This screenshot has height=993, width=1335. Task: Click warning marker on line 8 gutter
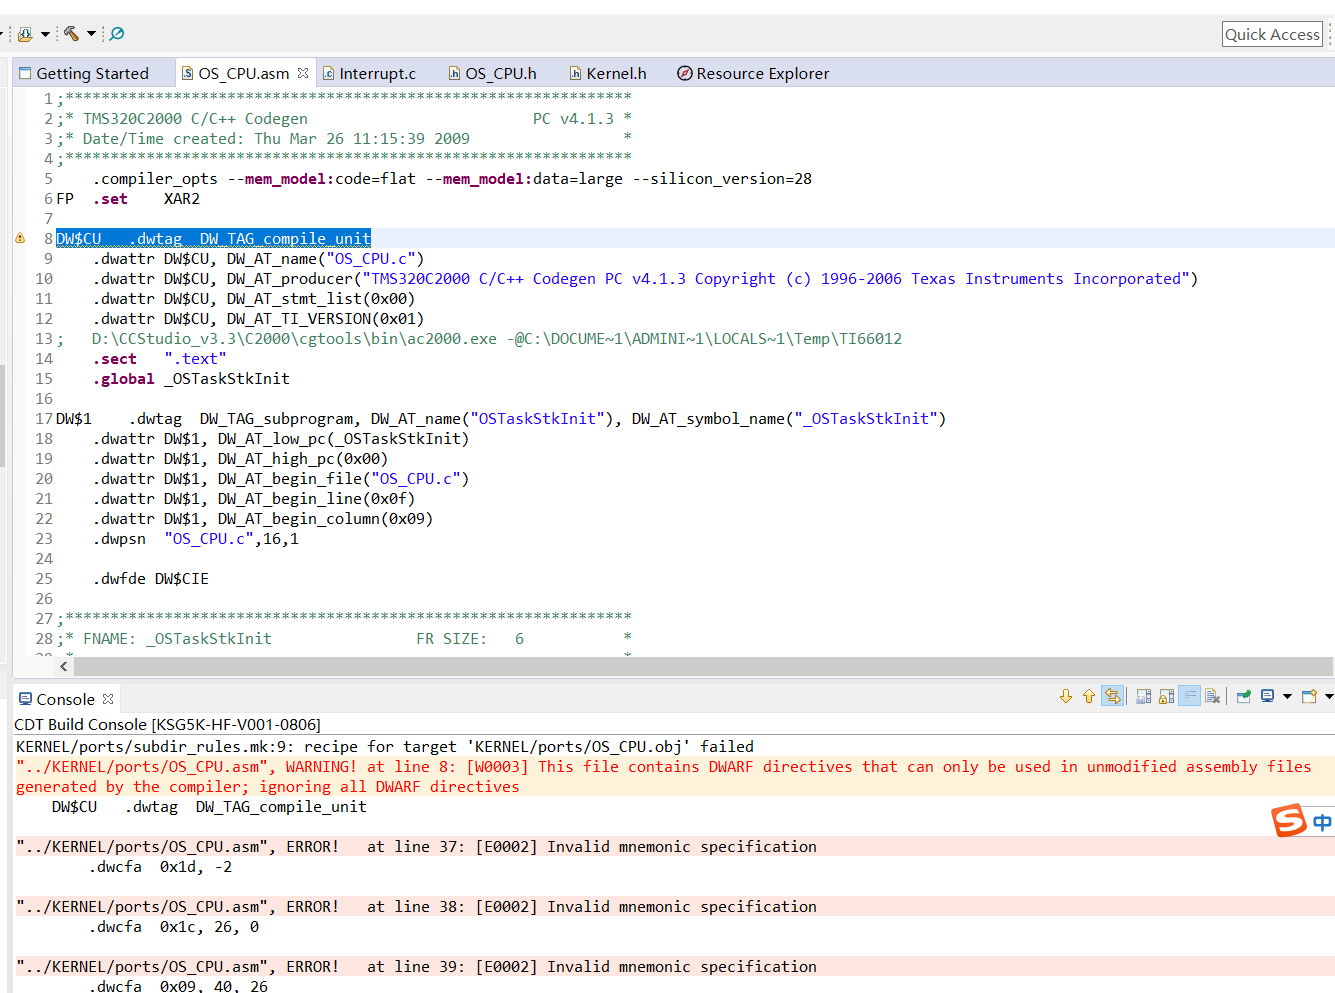click(20, 239)
